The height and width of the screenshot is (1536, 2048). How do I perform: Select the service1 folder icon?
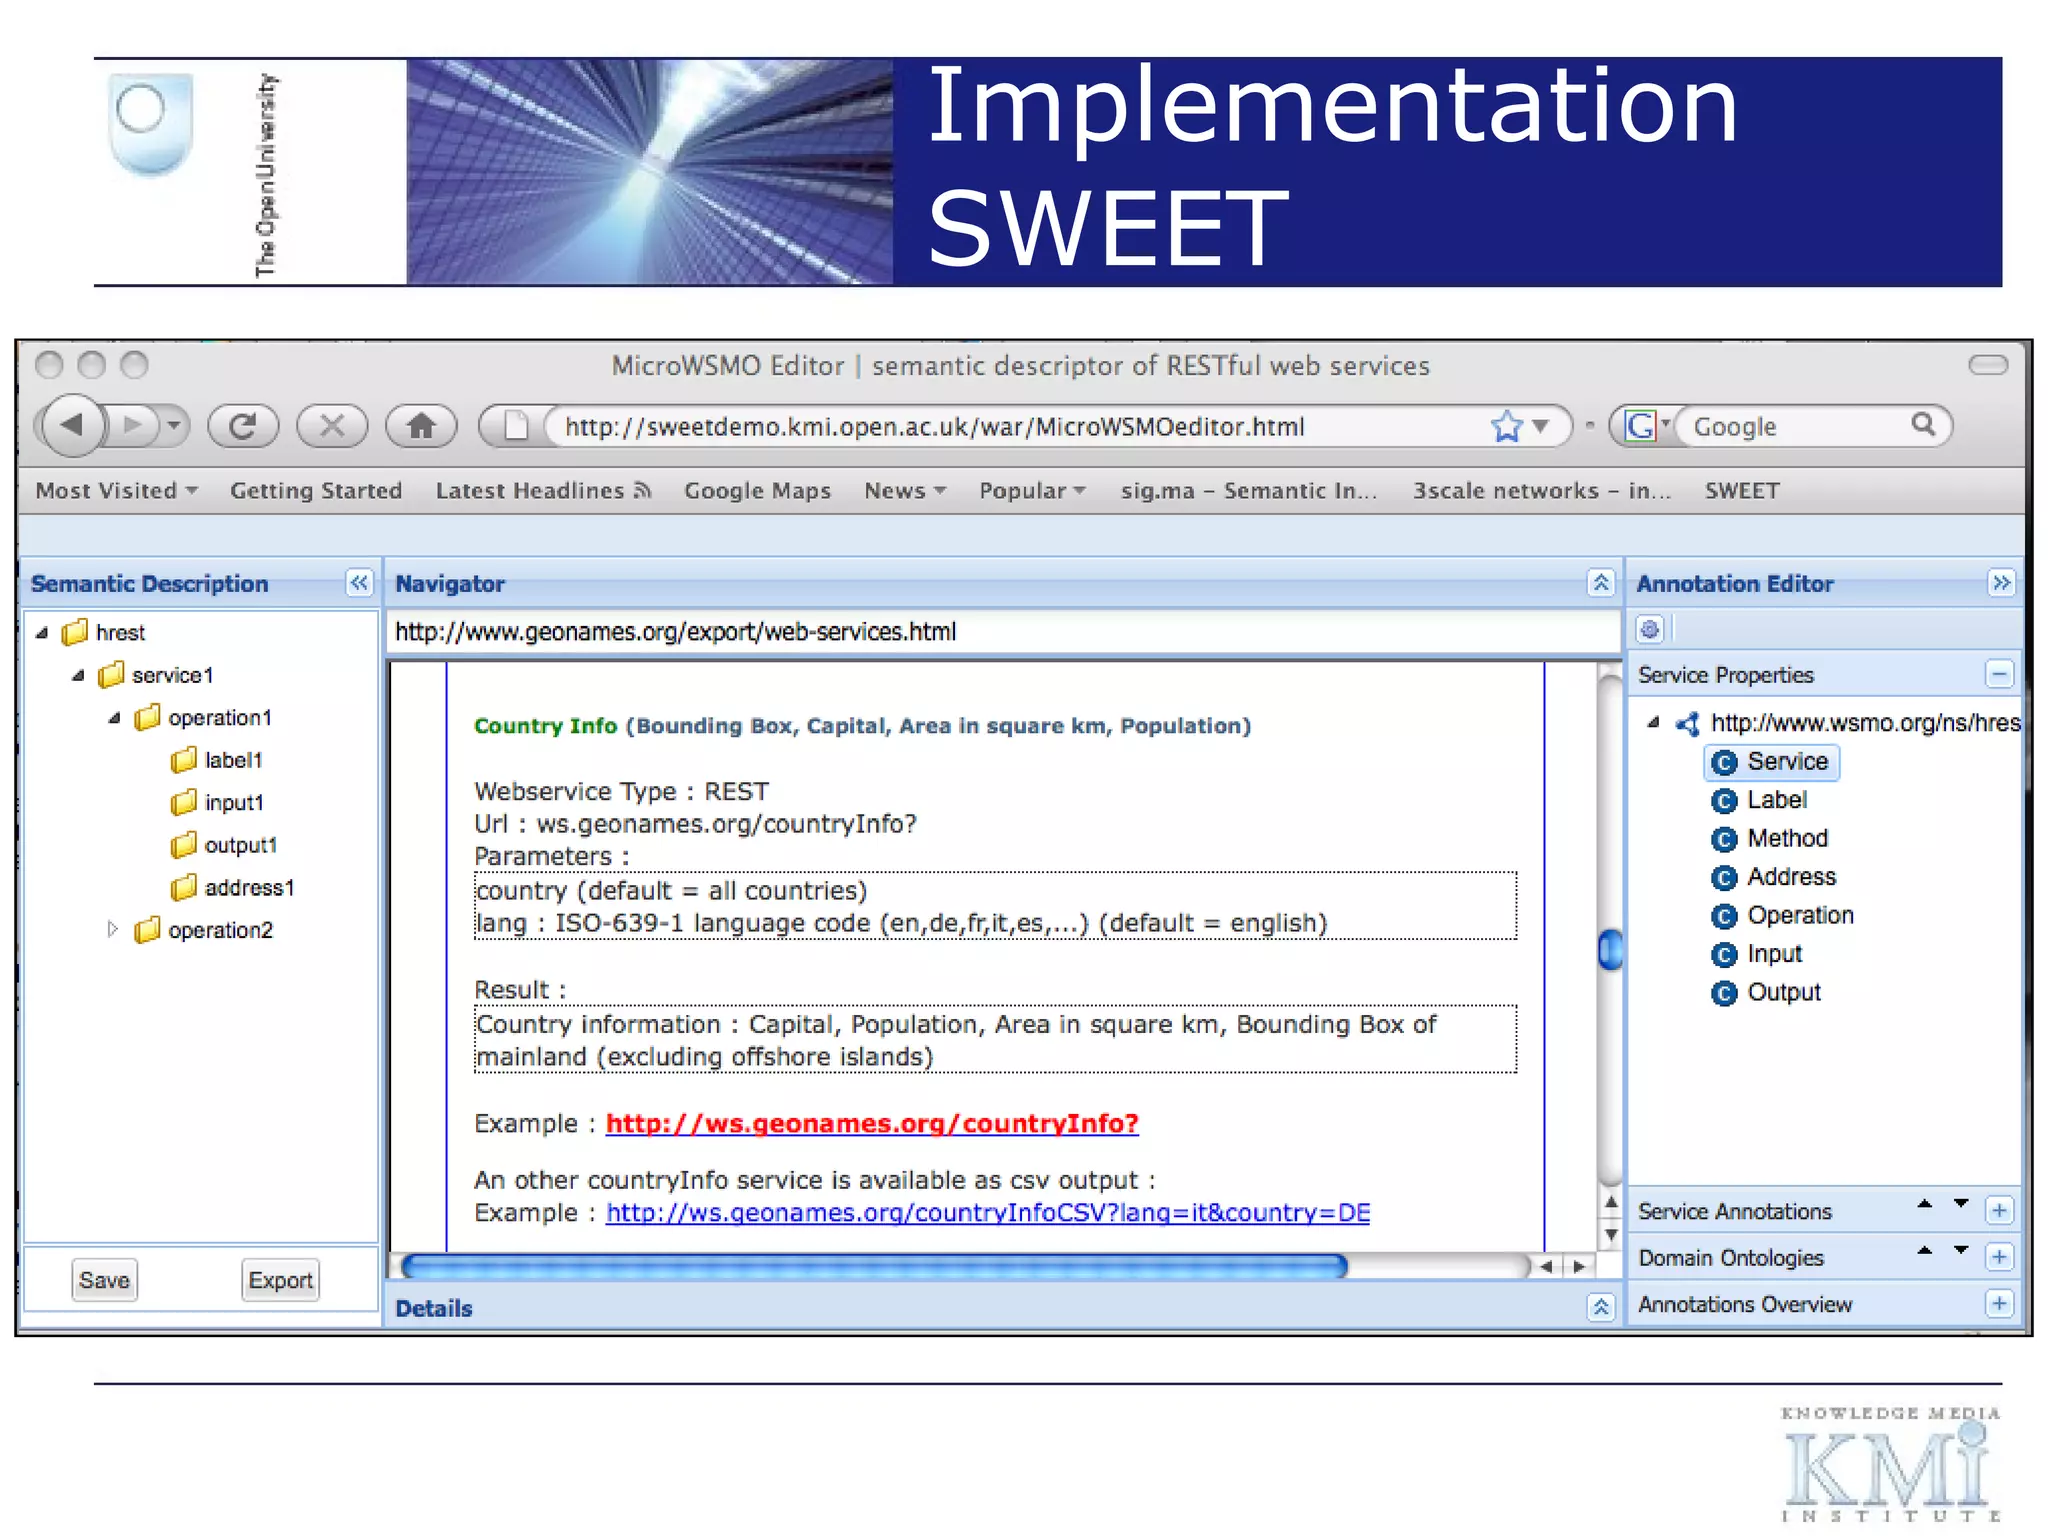111,675
